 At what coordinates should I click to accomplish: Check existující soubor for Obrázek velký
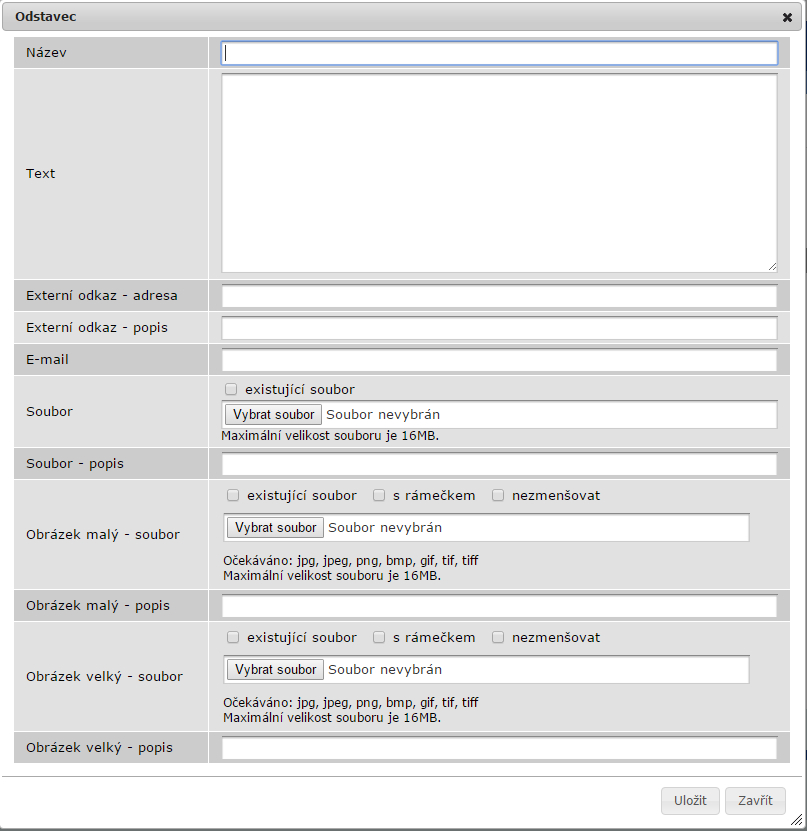coord(233,637)
